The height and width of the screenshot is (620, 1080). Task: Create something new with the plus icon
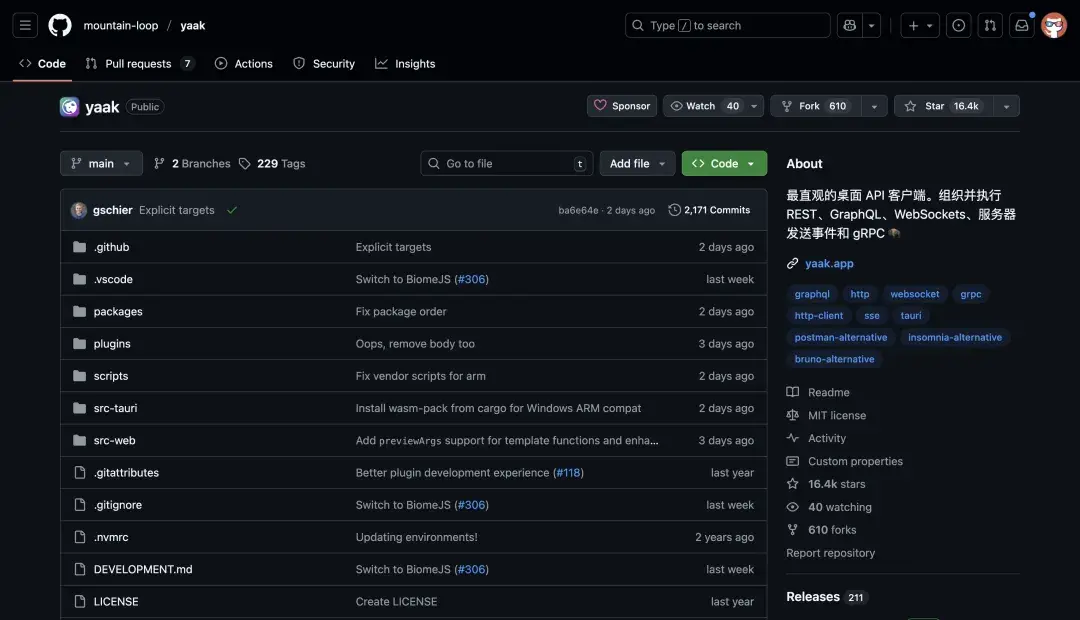click(913, 24)
